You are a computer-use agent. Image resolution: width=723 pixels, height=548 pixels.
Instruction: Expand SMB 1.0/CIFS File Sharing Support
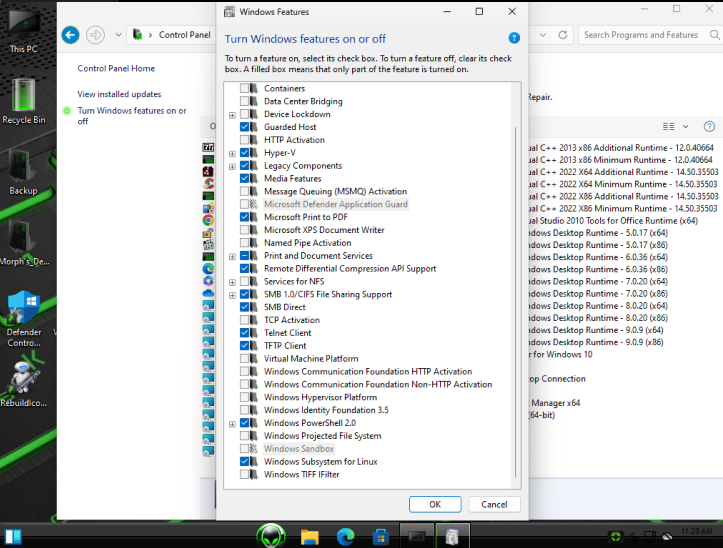(x=232, y=295)
